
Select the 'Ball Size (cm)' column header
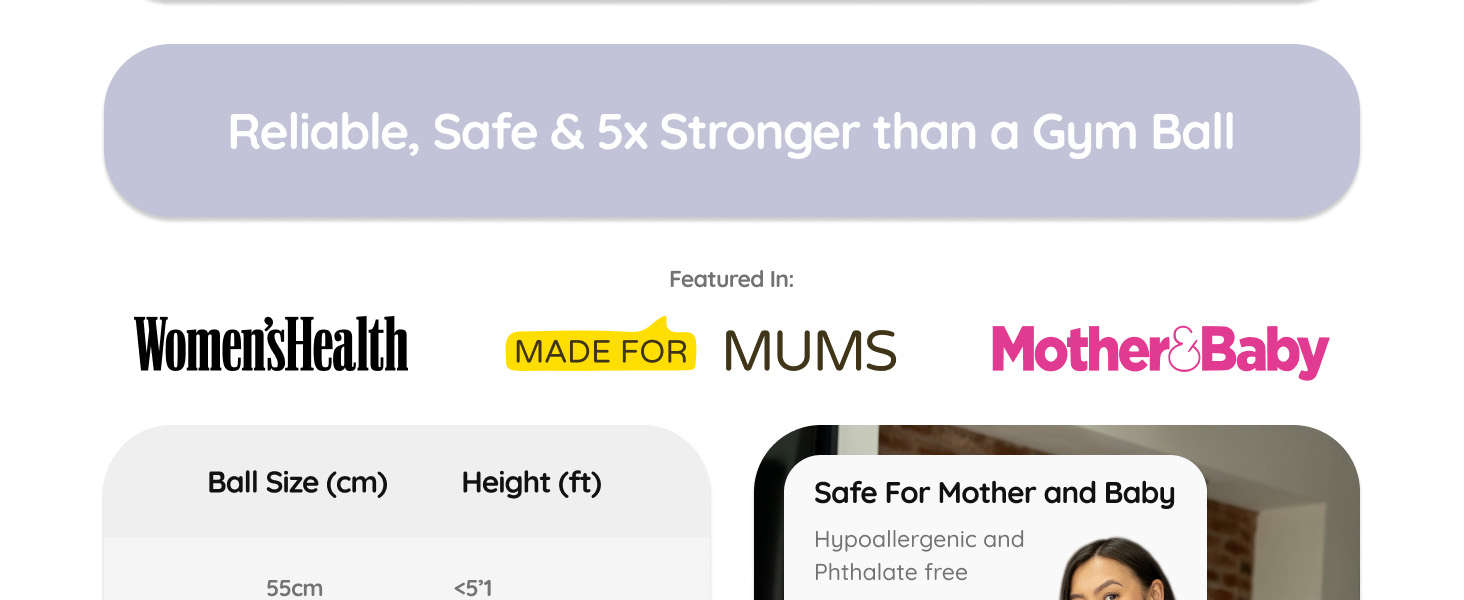click(x=297, y=483)
